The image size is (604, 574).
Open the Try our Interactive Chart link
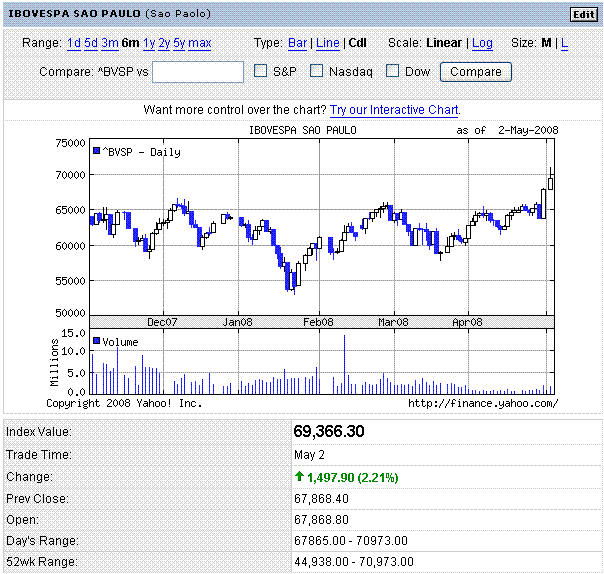click(395, 109)
